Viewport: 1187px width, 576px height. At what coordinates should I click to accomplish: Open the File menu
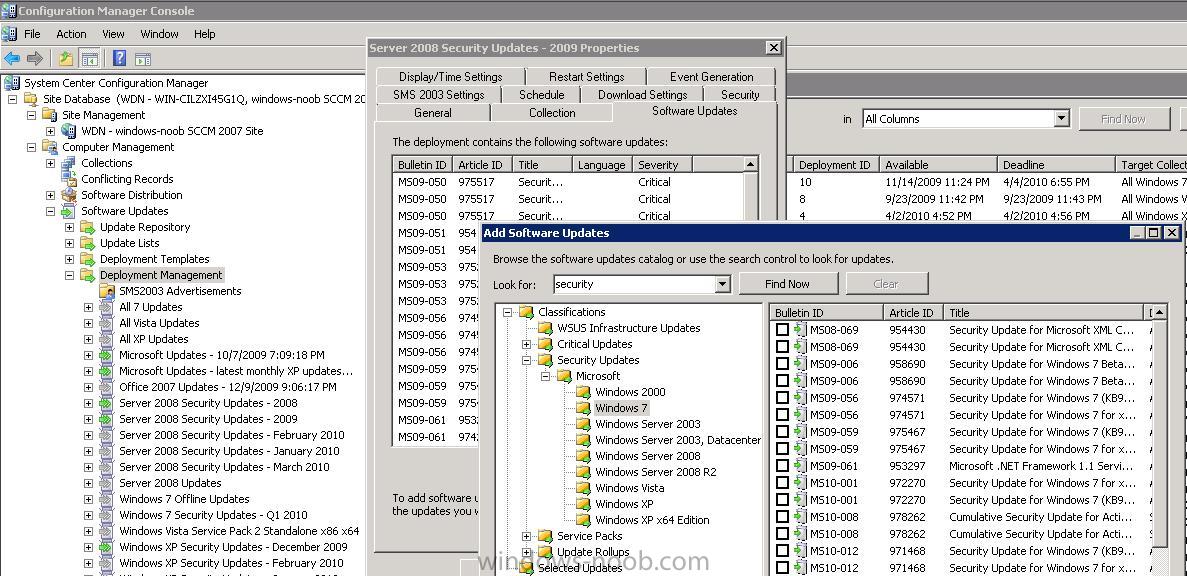[33, 34]
